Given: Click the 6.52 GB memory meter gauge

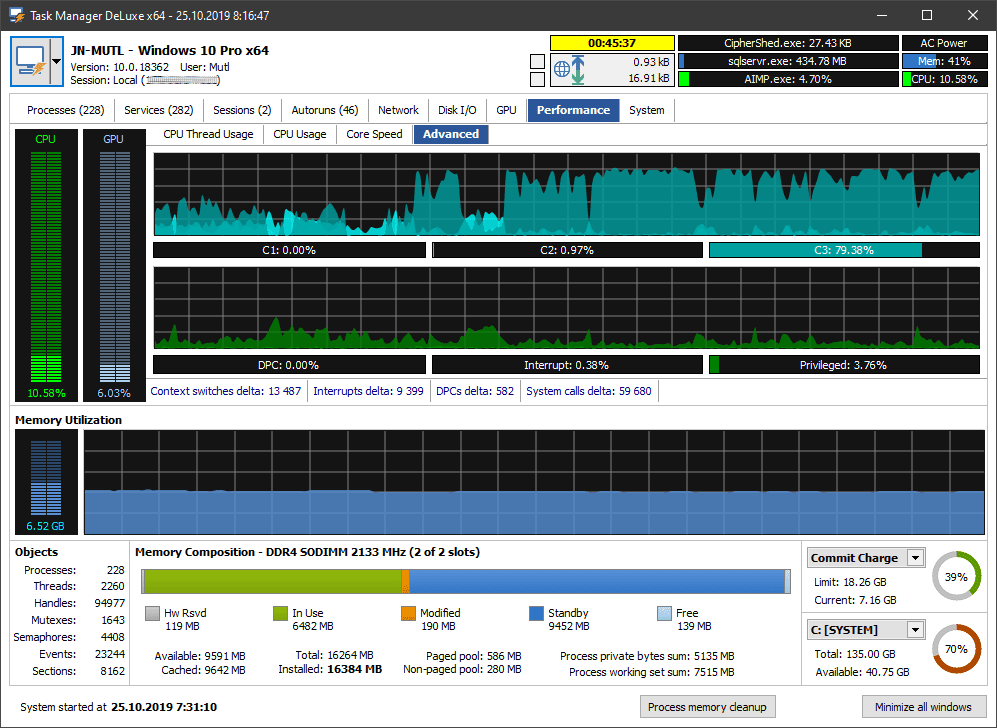Looking at the screenshot, I should (x=45, y=480).
